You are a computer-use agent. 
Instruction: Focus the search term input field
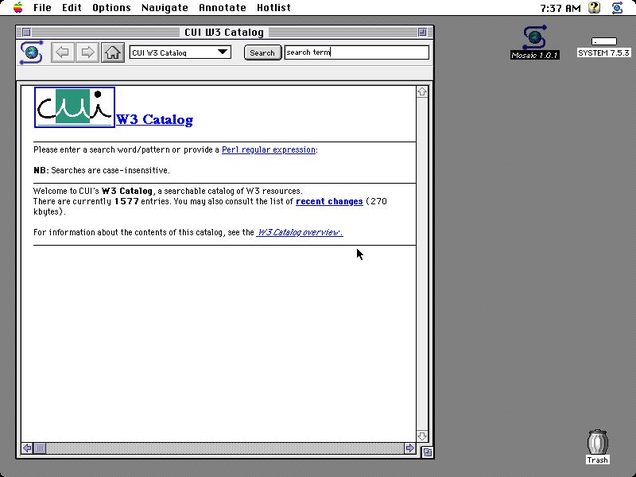tap(357, 52)
